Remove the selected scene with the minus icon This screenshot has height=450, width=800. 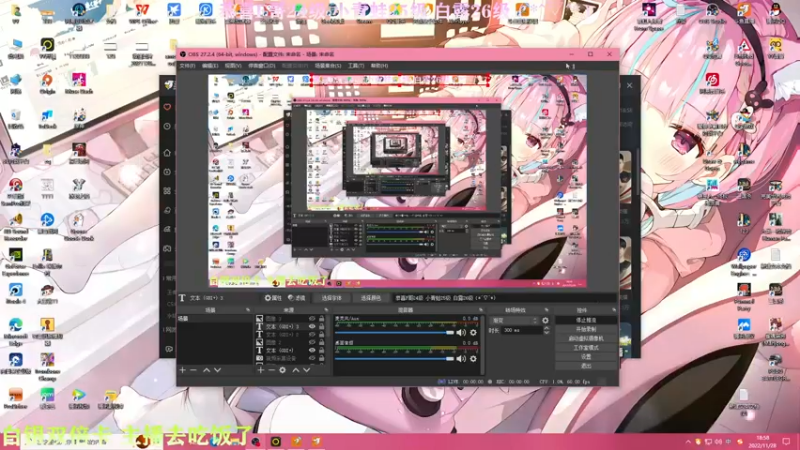(193, 370)
